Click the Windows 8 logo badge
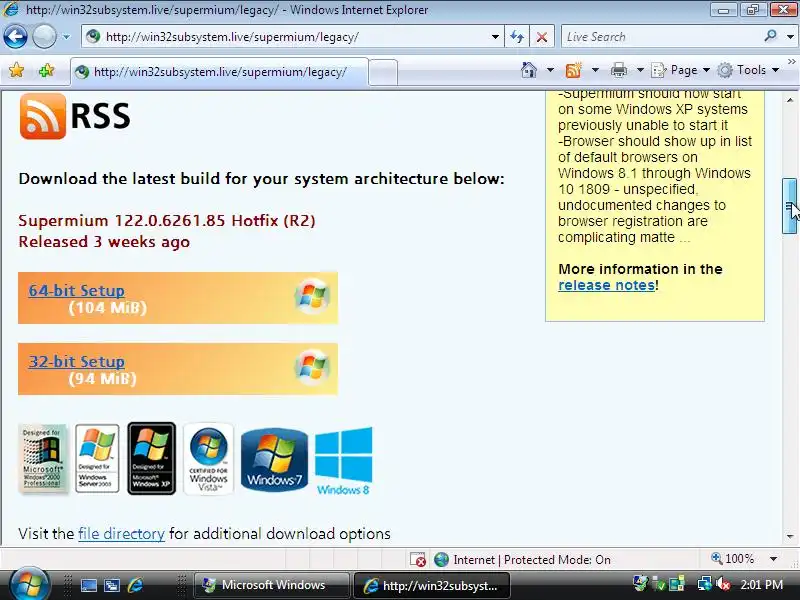800x600 pixels. point(343,461)
